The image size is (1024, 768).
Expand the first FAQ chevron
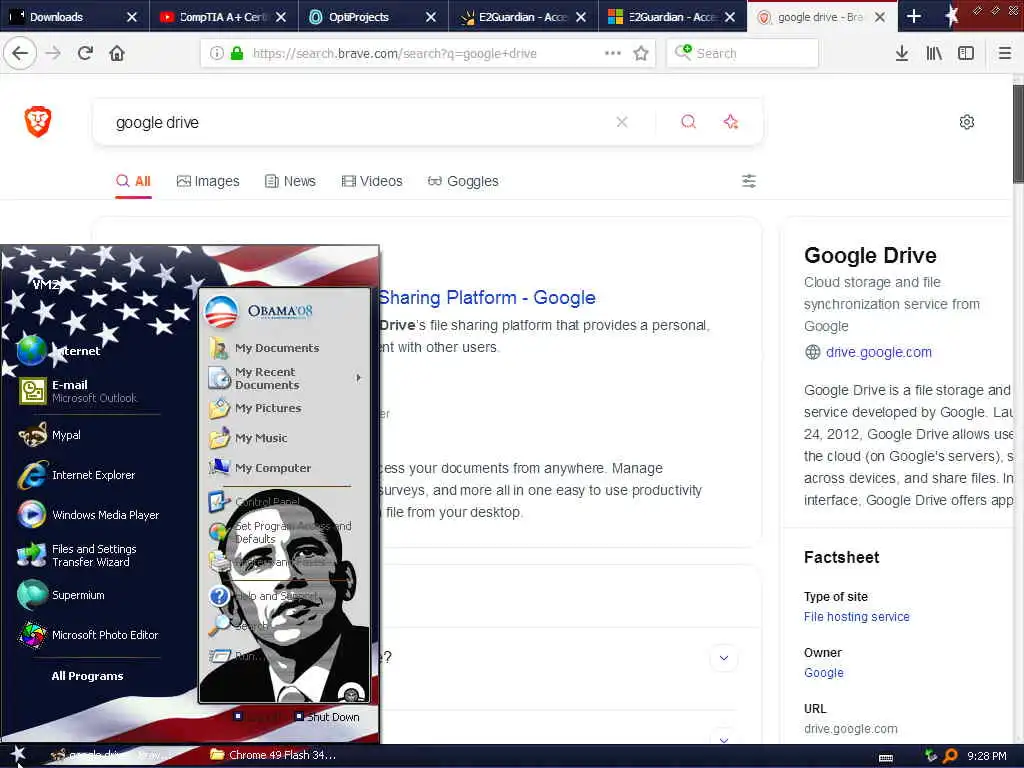point(724,658)
